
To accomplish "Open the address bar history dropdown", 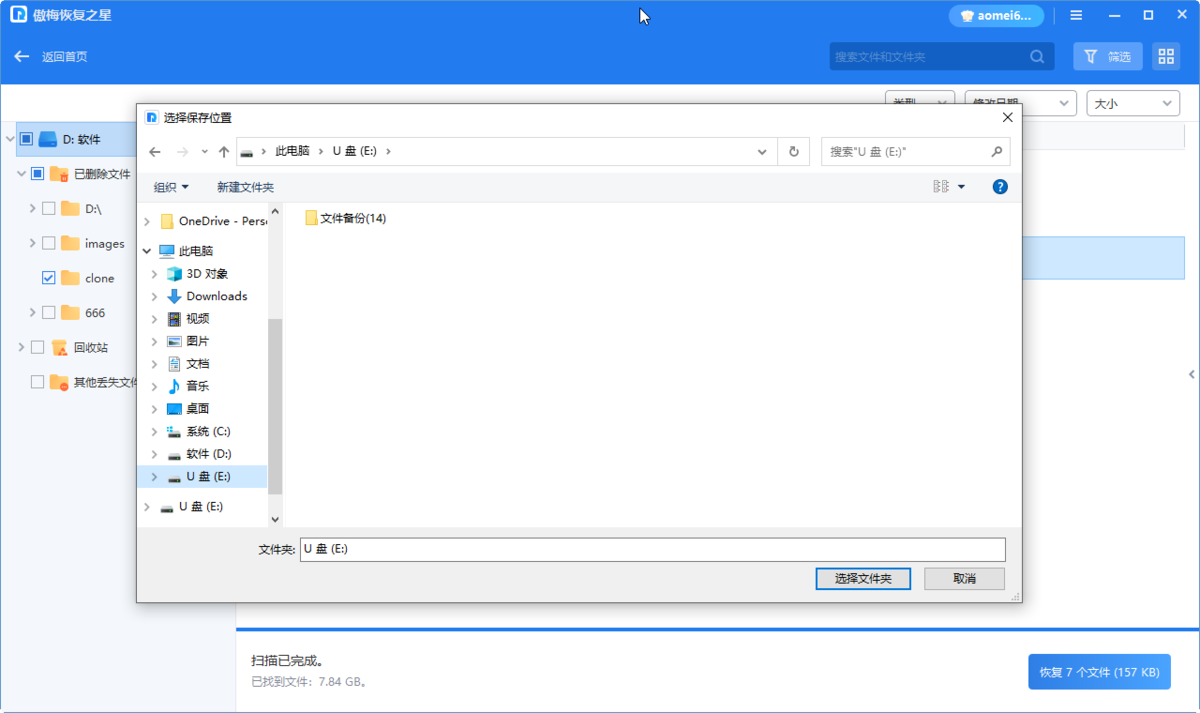I will [x=762, y=152].
